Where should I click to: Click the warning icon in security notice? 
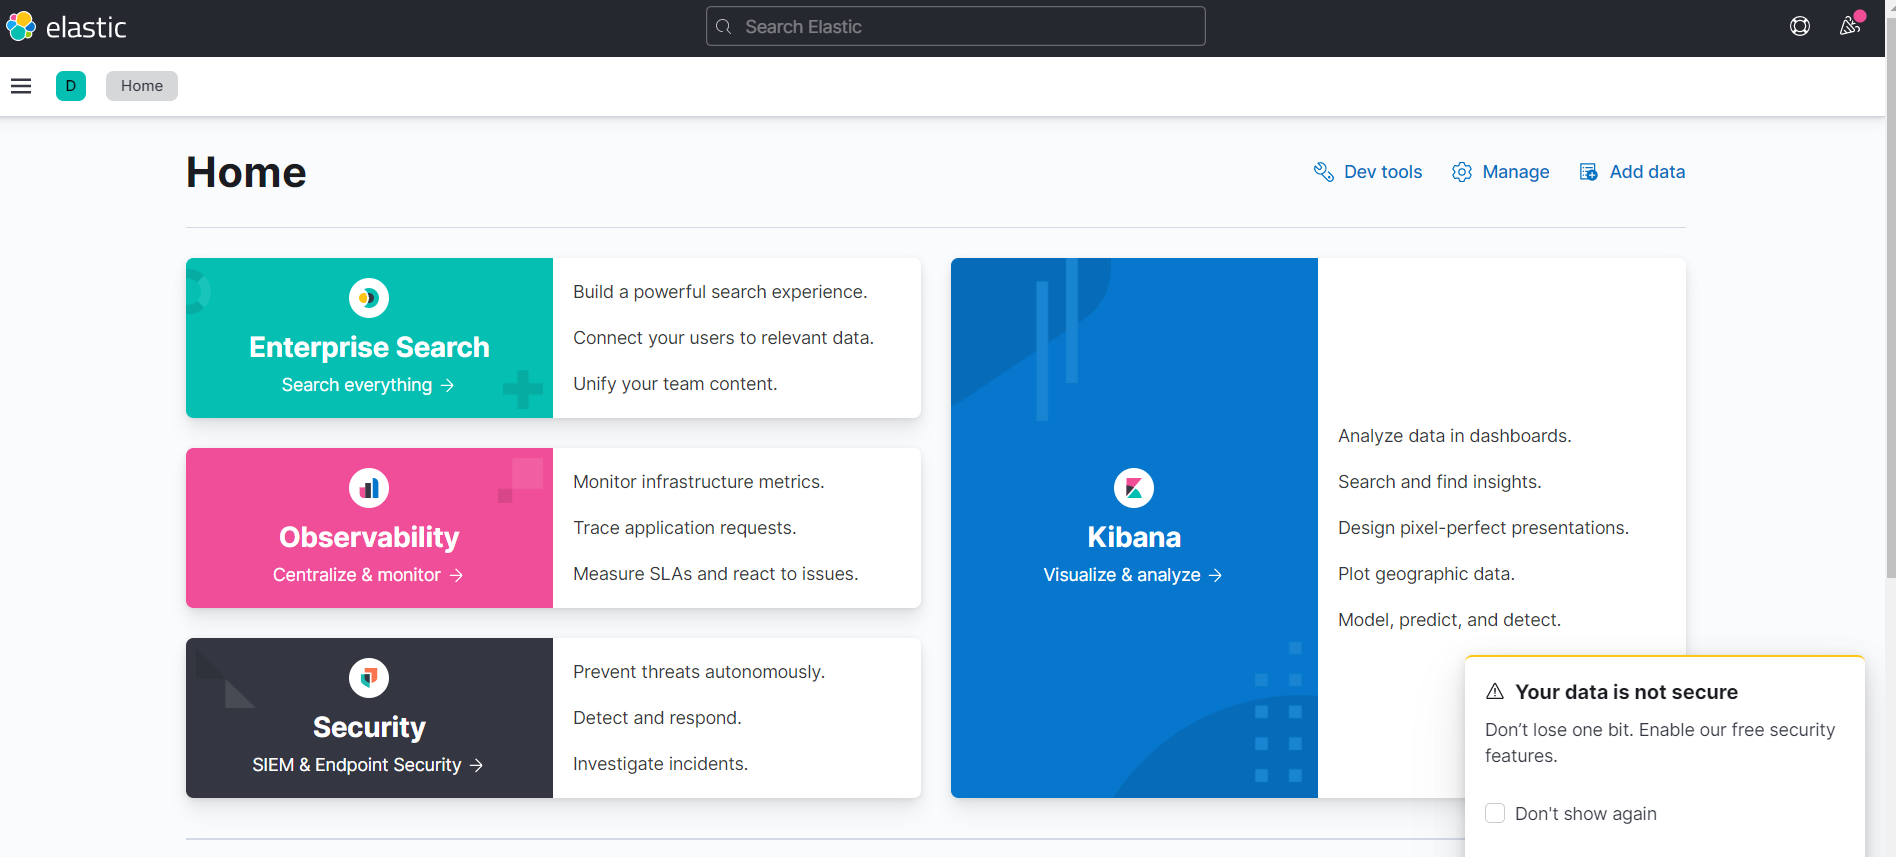[x=1495, y=692]
